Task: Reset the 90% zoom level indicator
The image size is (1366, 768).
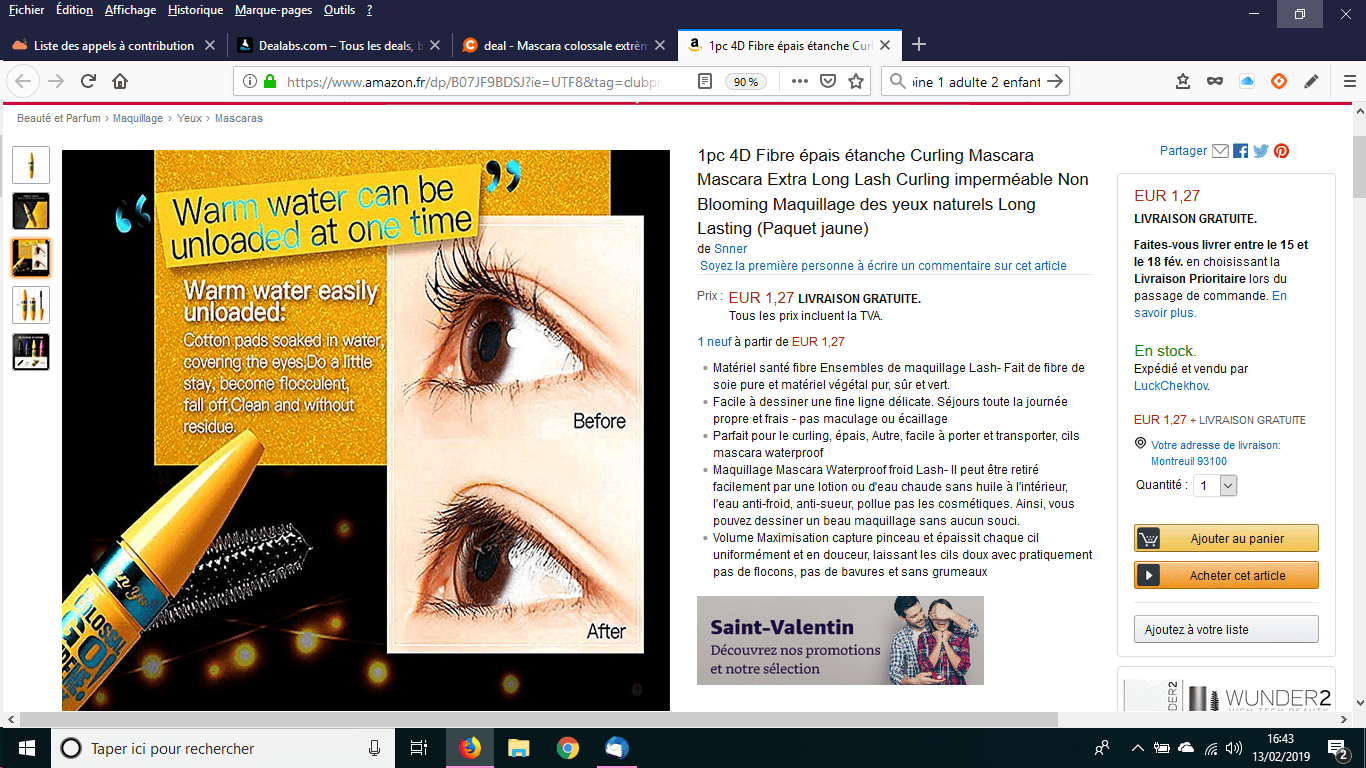Action: pos(746,82)
